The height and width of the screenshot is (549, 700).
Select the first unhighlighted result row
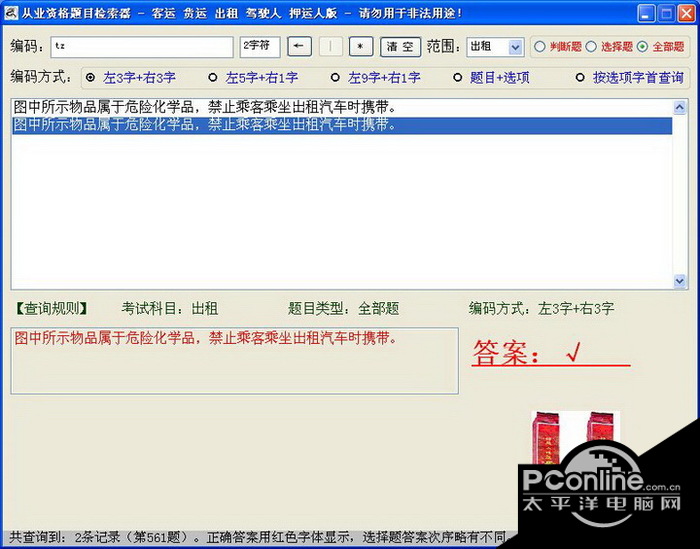pyautogui.click(x=342, y=108)
